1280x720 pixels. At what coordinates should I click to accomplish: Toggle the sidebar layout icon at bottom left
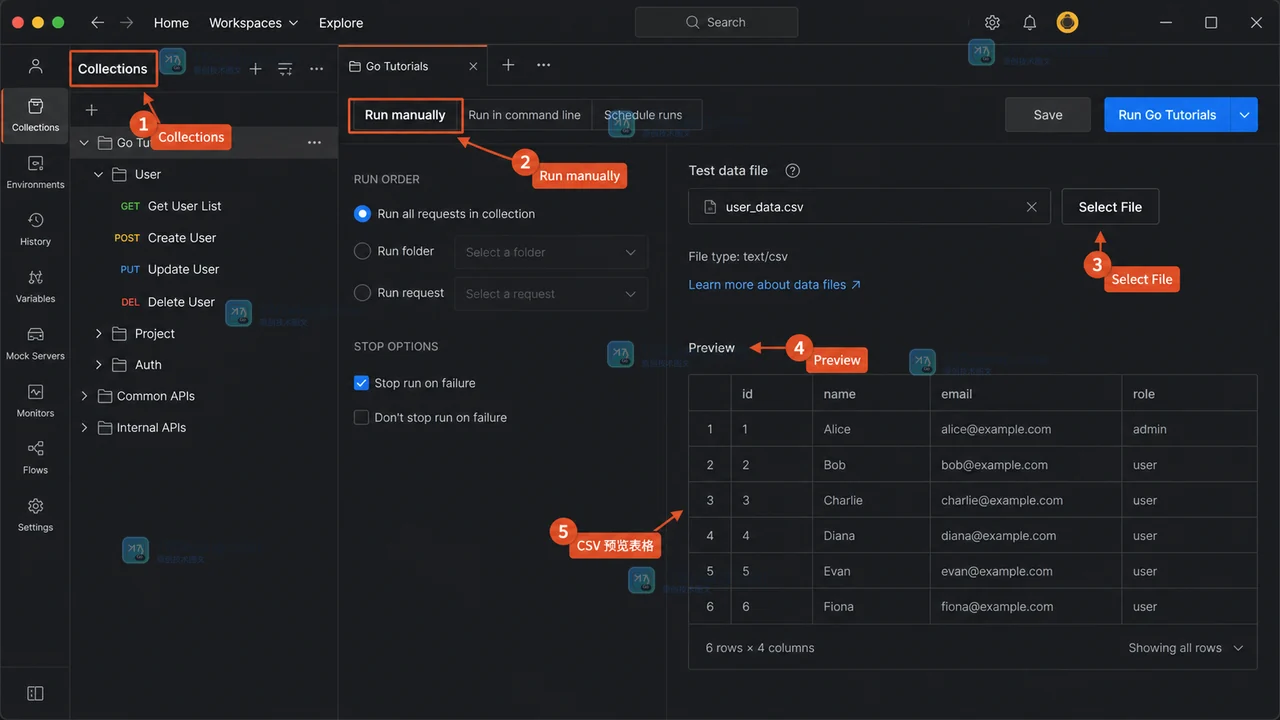point(35,693)
